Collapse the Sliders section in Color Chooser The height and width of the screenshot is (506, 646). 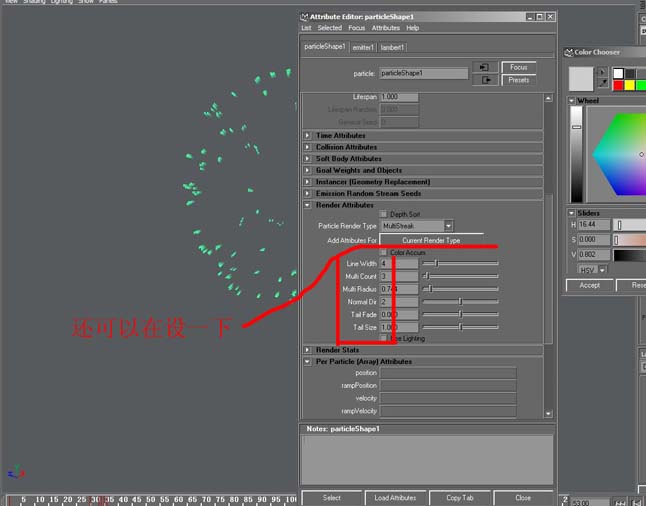(571, 213)
